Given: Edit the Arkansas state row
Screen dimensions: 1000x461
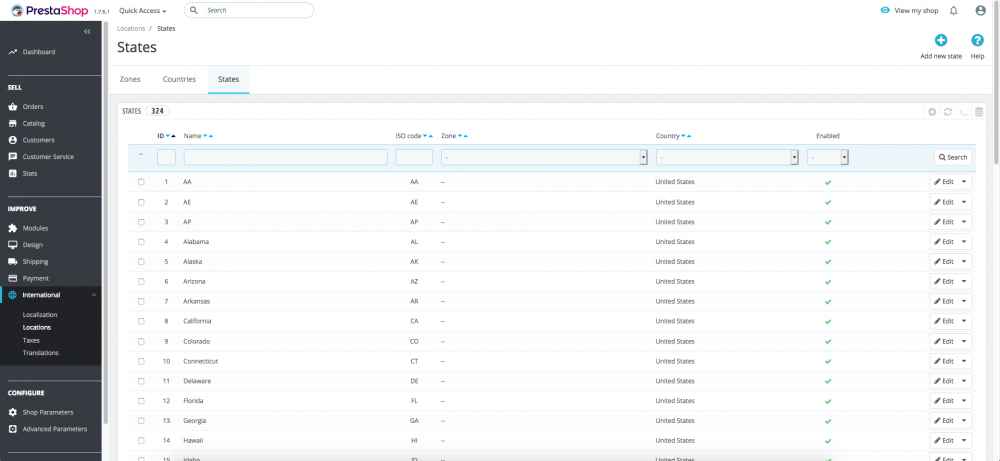Looking at the screenshot, I should tap(944, 301).
